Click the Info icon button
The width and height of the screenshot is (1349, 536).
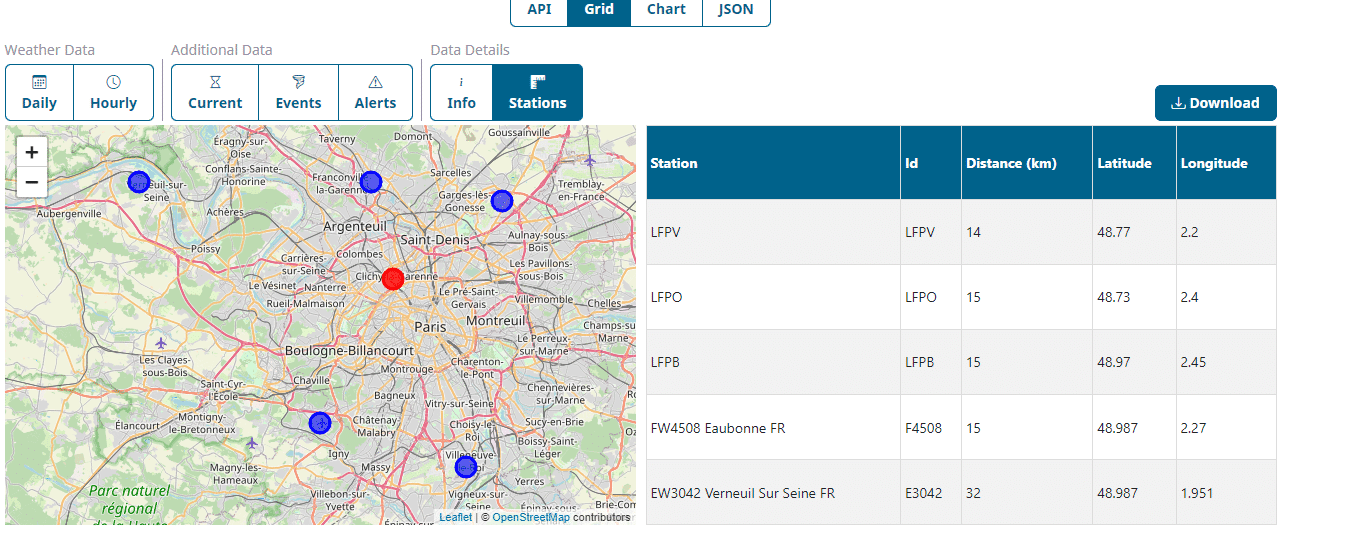(461, 82)
